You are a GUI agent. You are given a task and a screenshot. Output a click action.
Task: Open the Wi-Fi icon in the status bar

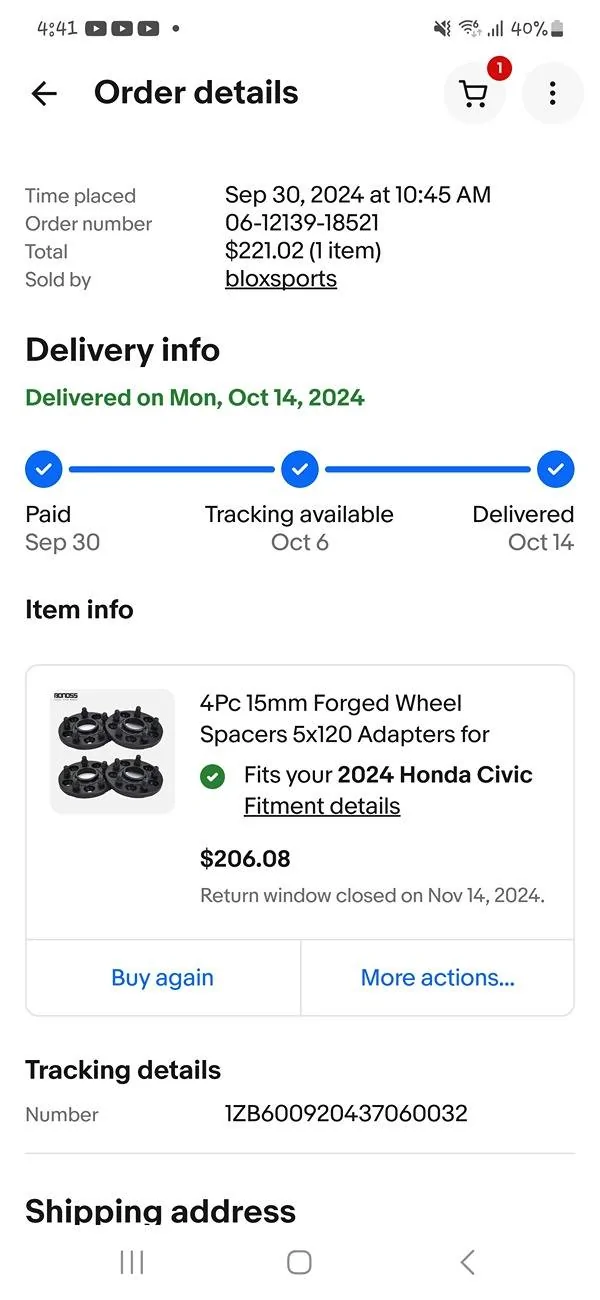tap(470, 28)
